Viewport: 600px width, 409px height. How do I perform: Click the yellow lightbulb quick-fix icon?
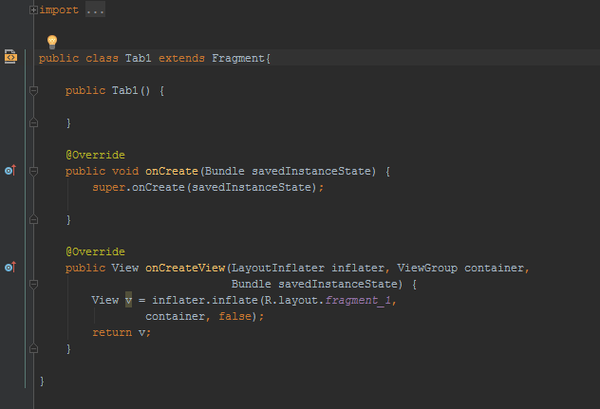click(52, 41)
